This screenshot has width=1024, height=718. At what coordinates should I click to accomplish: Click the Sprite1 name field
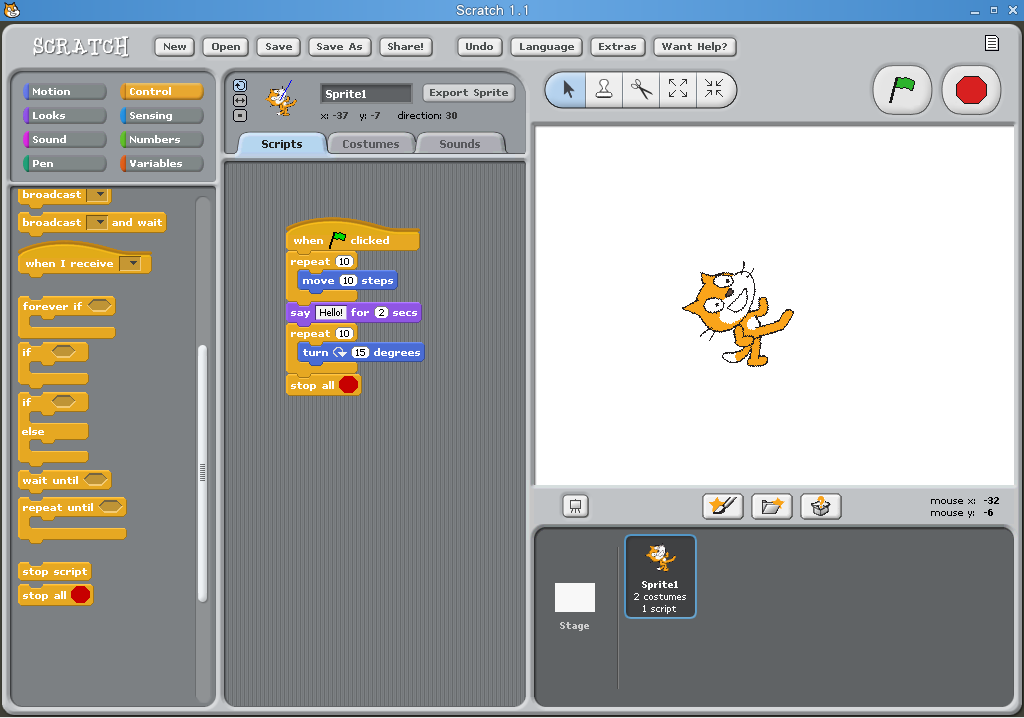(366, 93)
